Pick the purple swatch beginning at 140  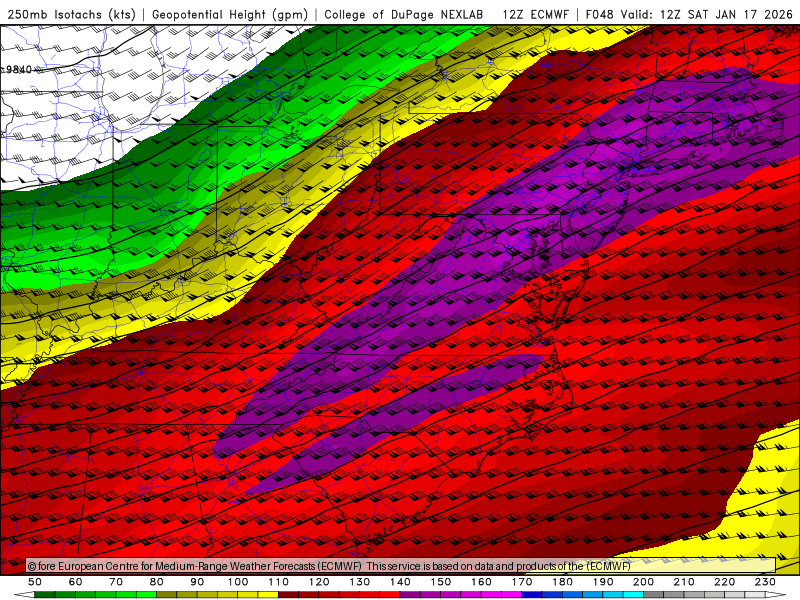(x=410, y=595)
